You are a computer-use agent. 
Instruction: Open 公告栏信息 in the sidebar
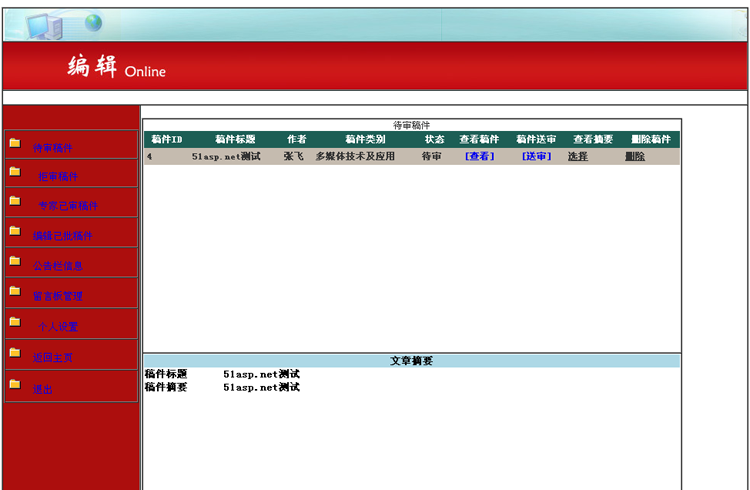point(58,266)
